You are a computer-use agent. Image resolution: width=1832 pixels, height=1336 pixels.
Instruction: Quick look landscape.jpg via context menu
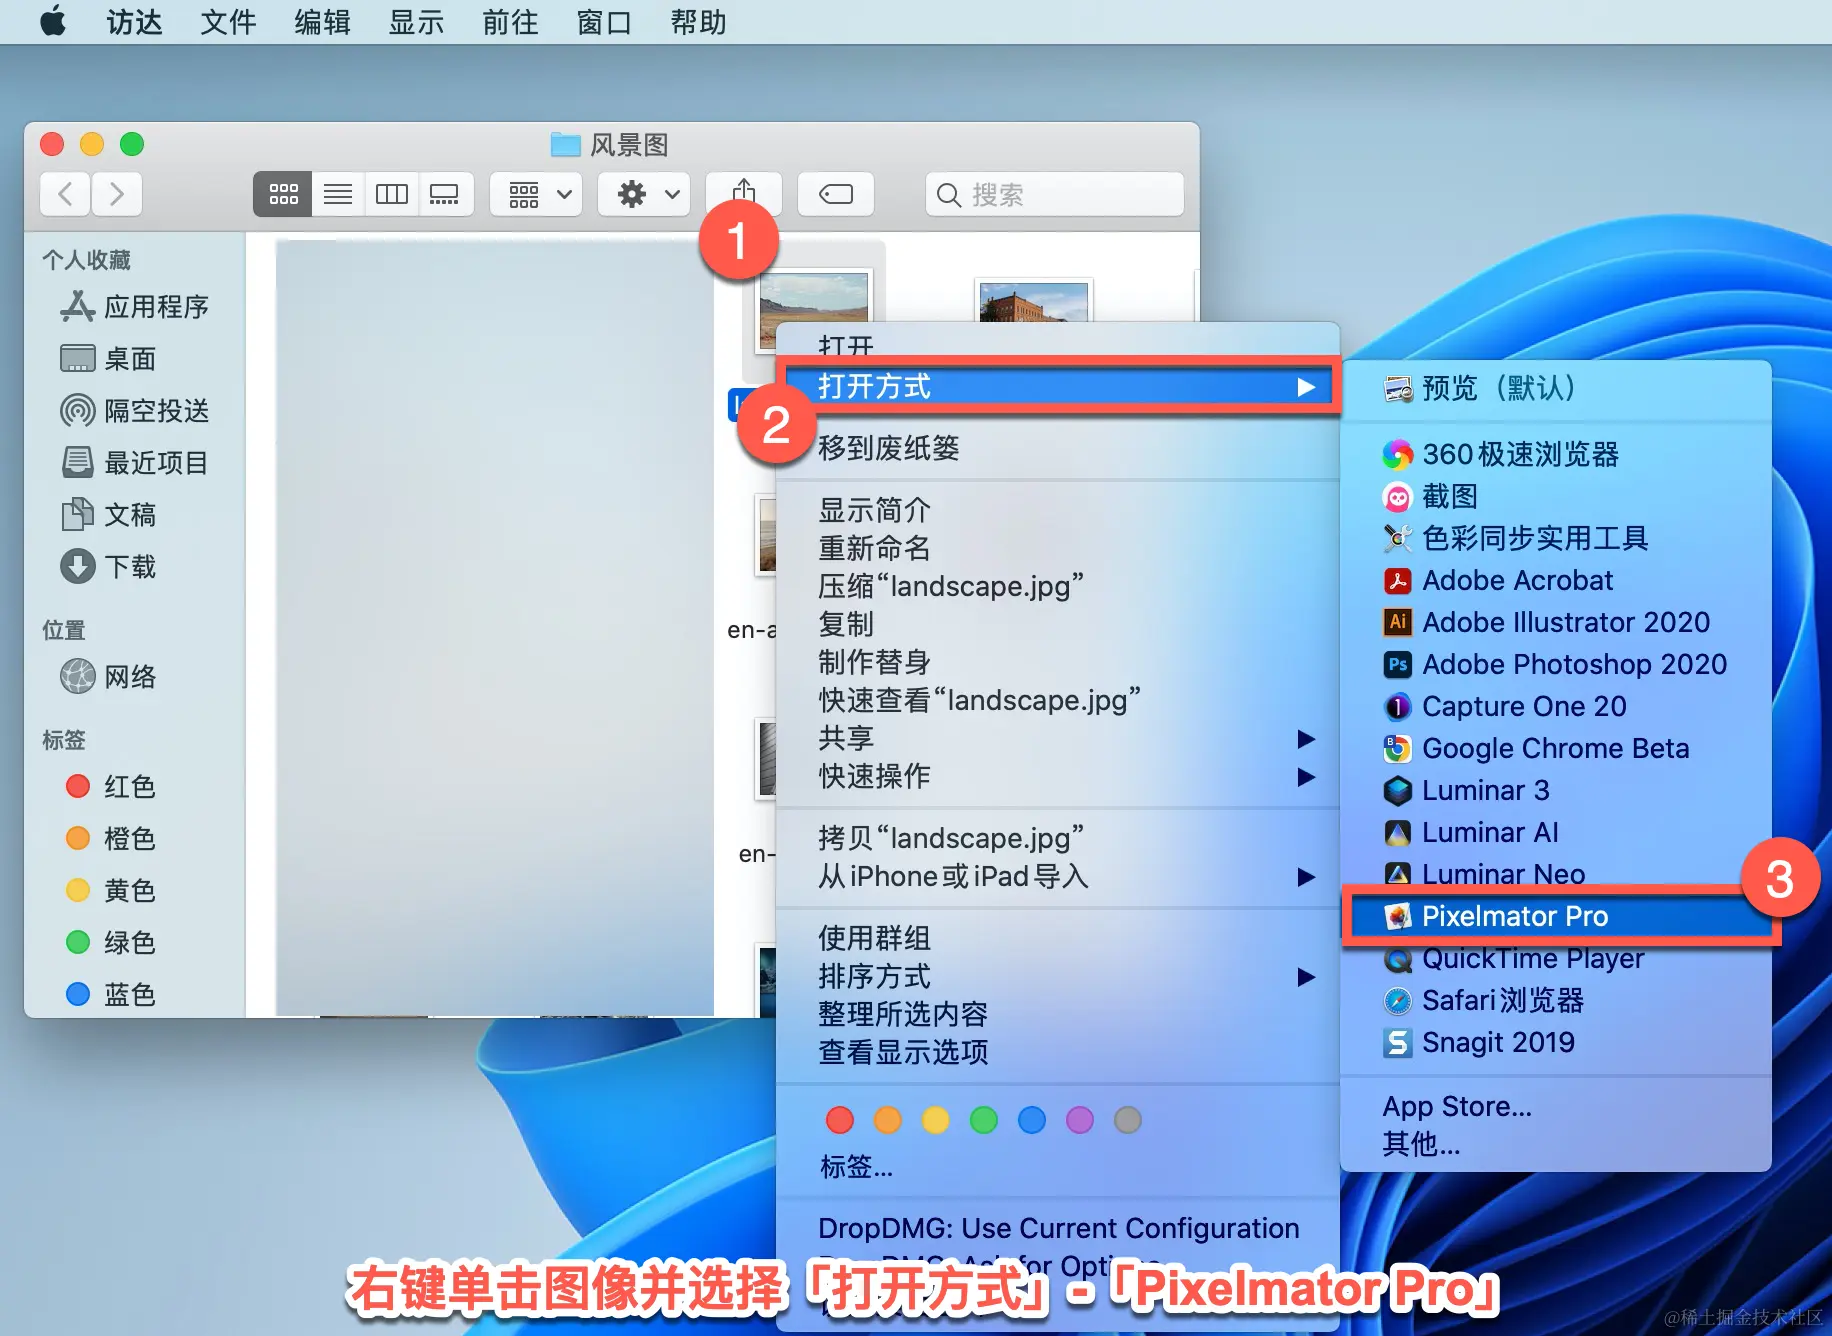click(x=1058, y=700)
